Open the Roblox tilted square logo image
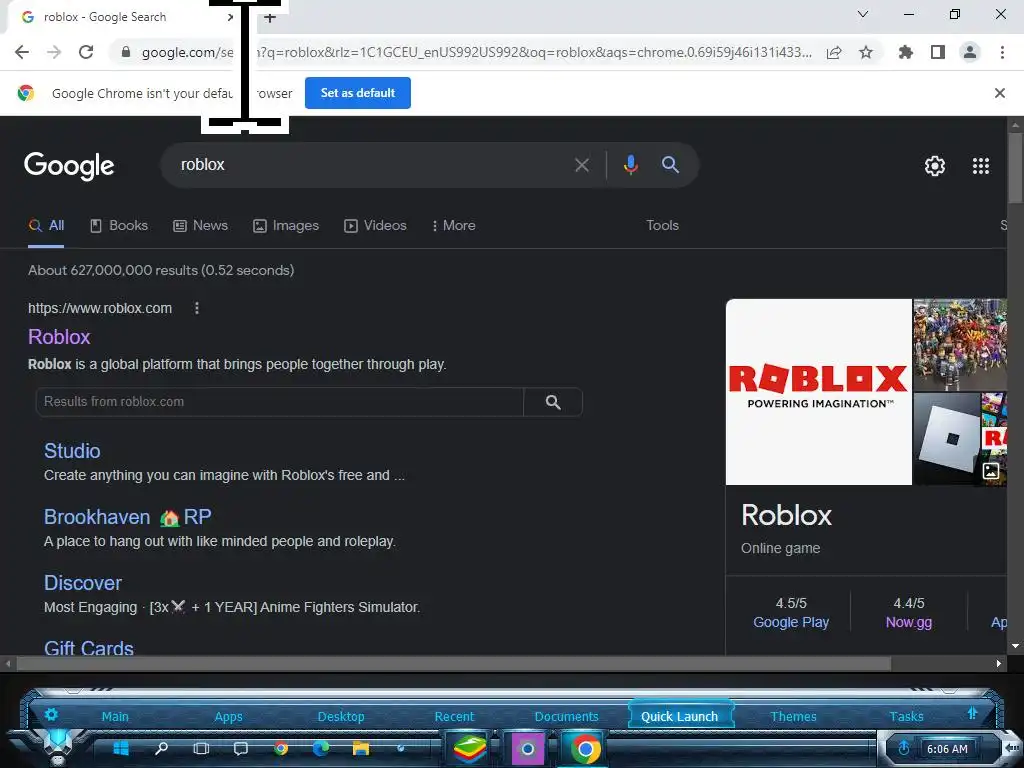 [x=946, y=439]
